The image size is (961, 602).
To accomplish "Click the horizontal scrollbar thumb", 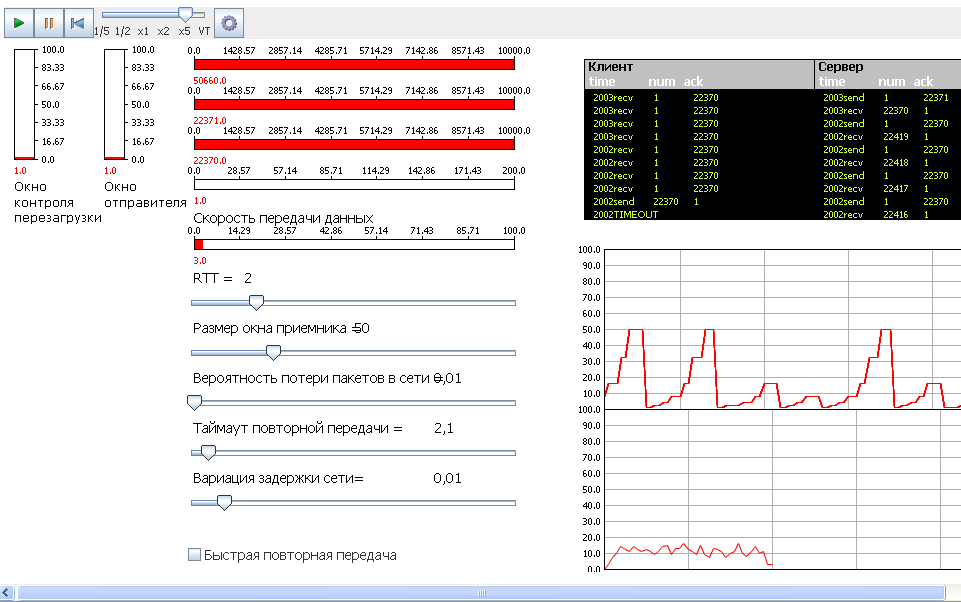I will click(481, 593).
